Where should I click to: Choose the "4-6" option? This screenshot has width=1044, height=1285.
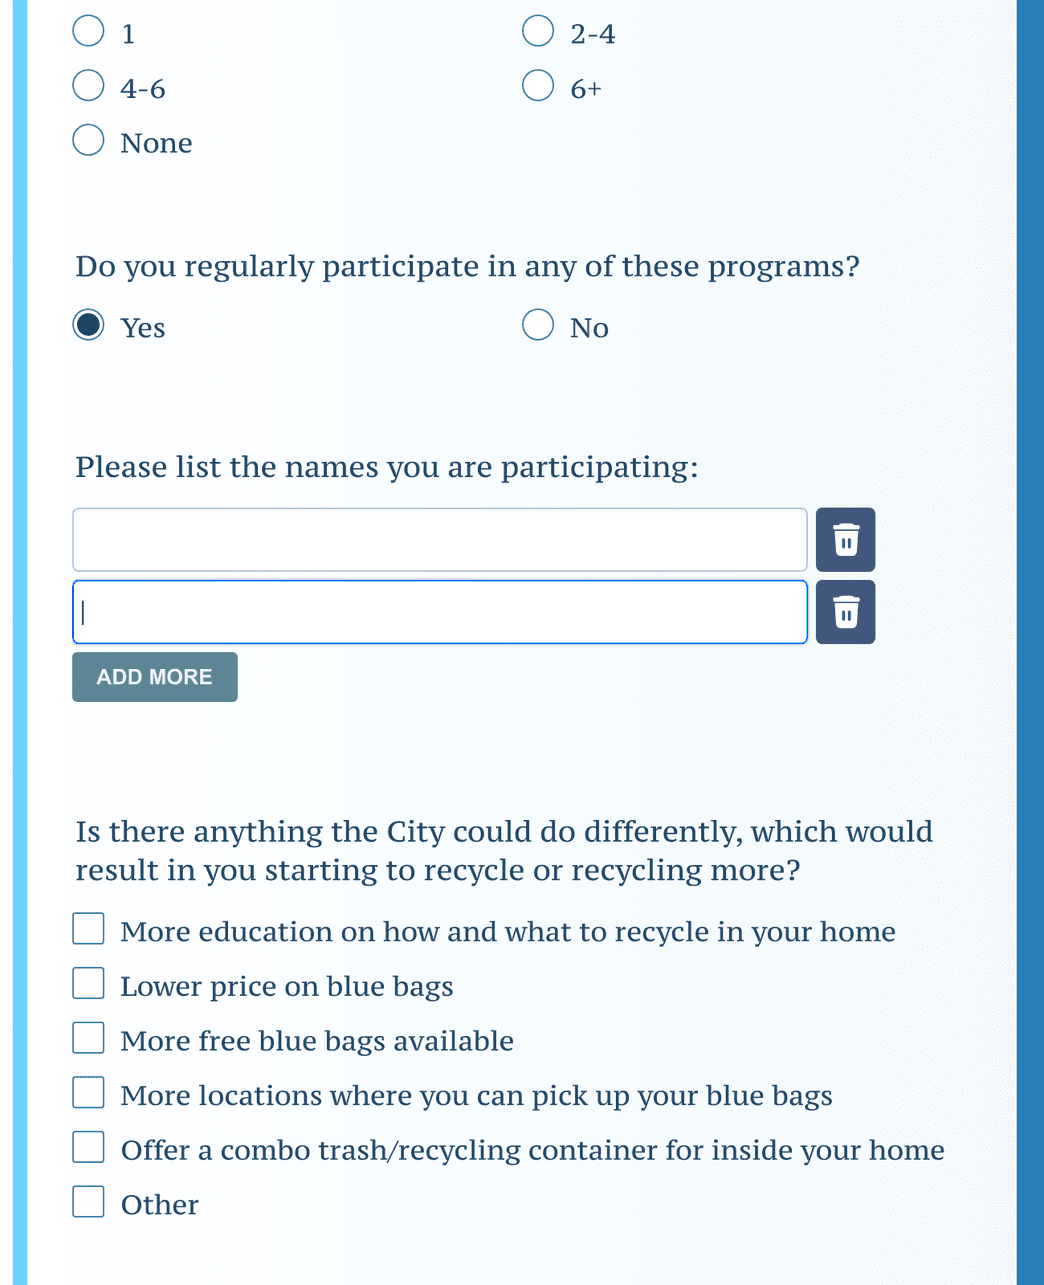coord(88,85)
